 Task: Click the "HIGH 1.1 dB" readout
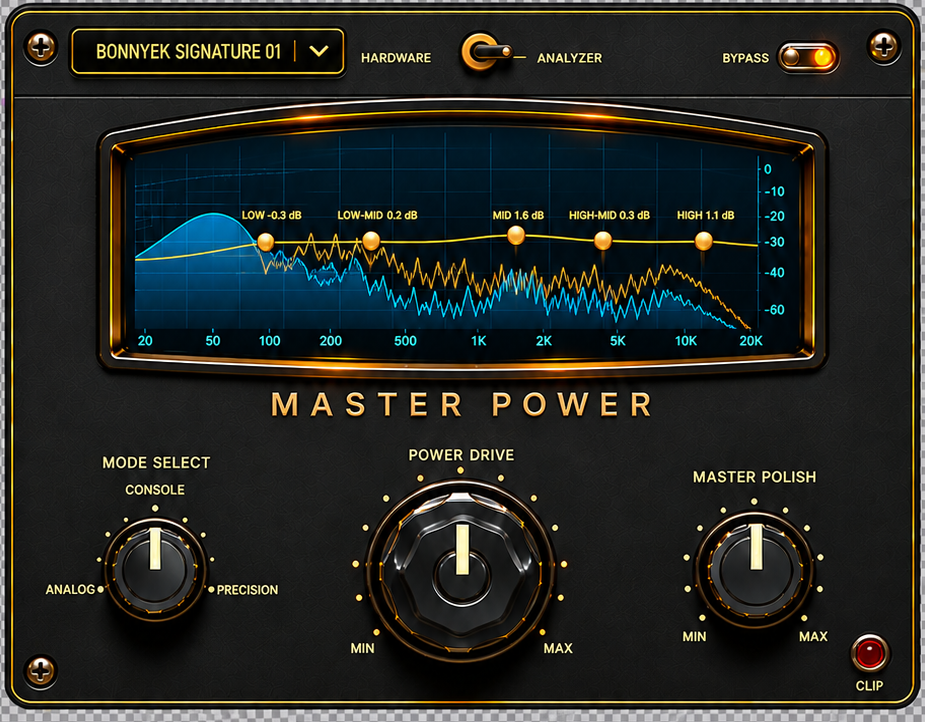pos(706,215)
